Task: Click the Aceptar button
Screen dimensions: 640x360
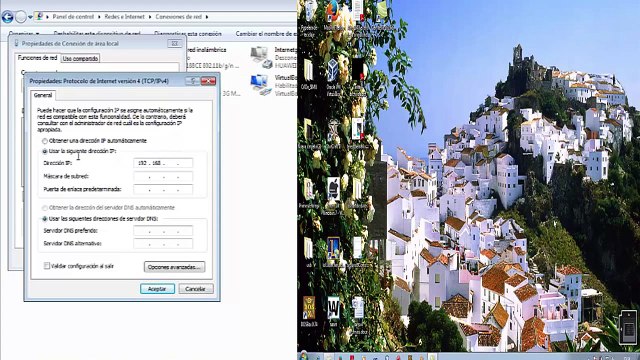Action: (x=158, y=289)
